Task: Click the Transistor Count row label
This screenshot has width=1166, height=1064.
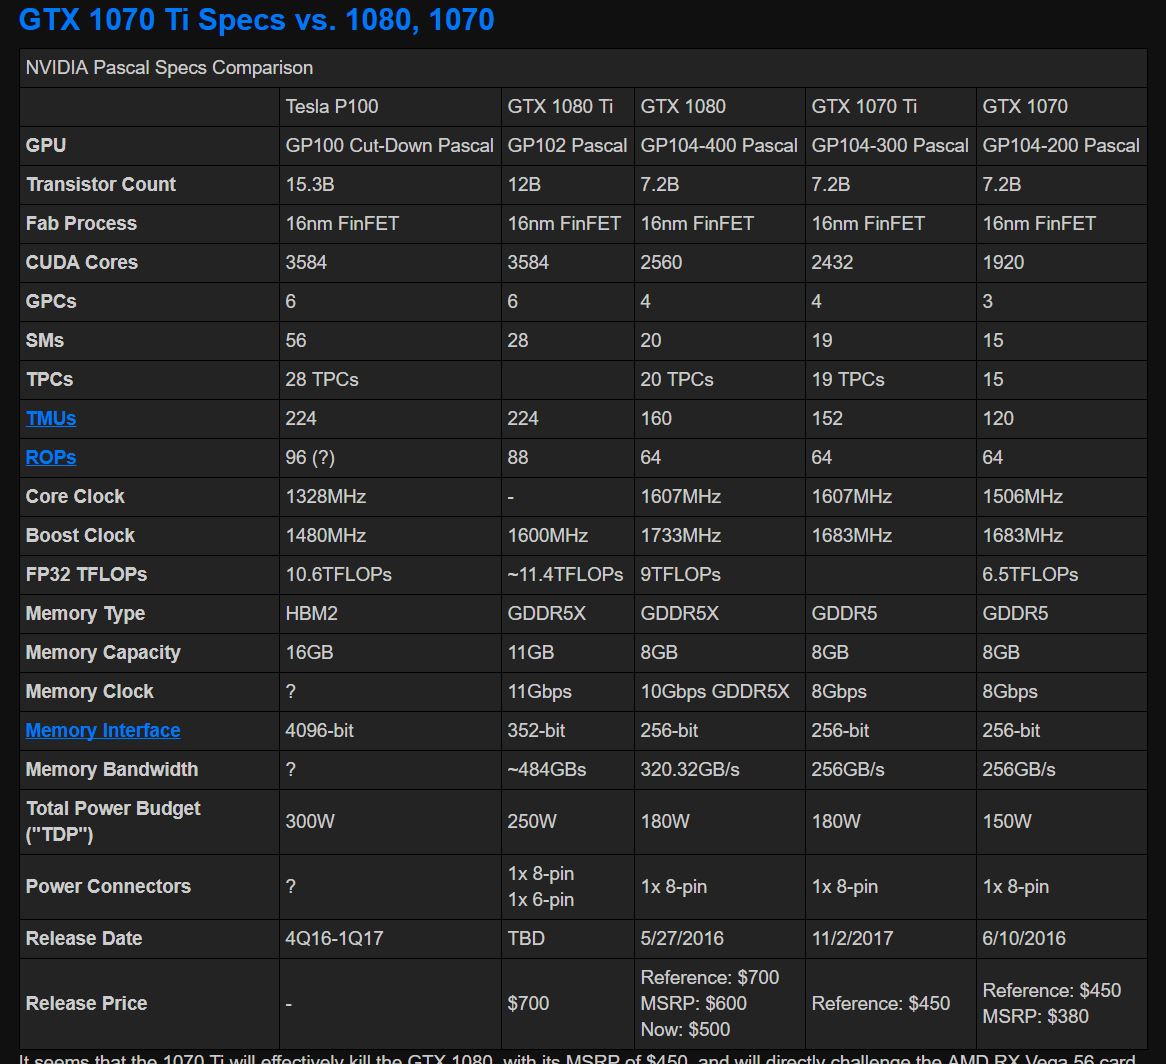Action: pos(100,184)
